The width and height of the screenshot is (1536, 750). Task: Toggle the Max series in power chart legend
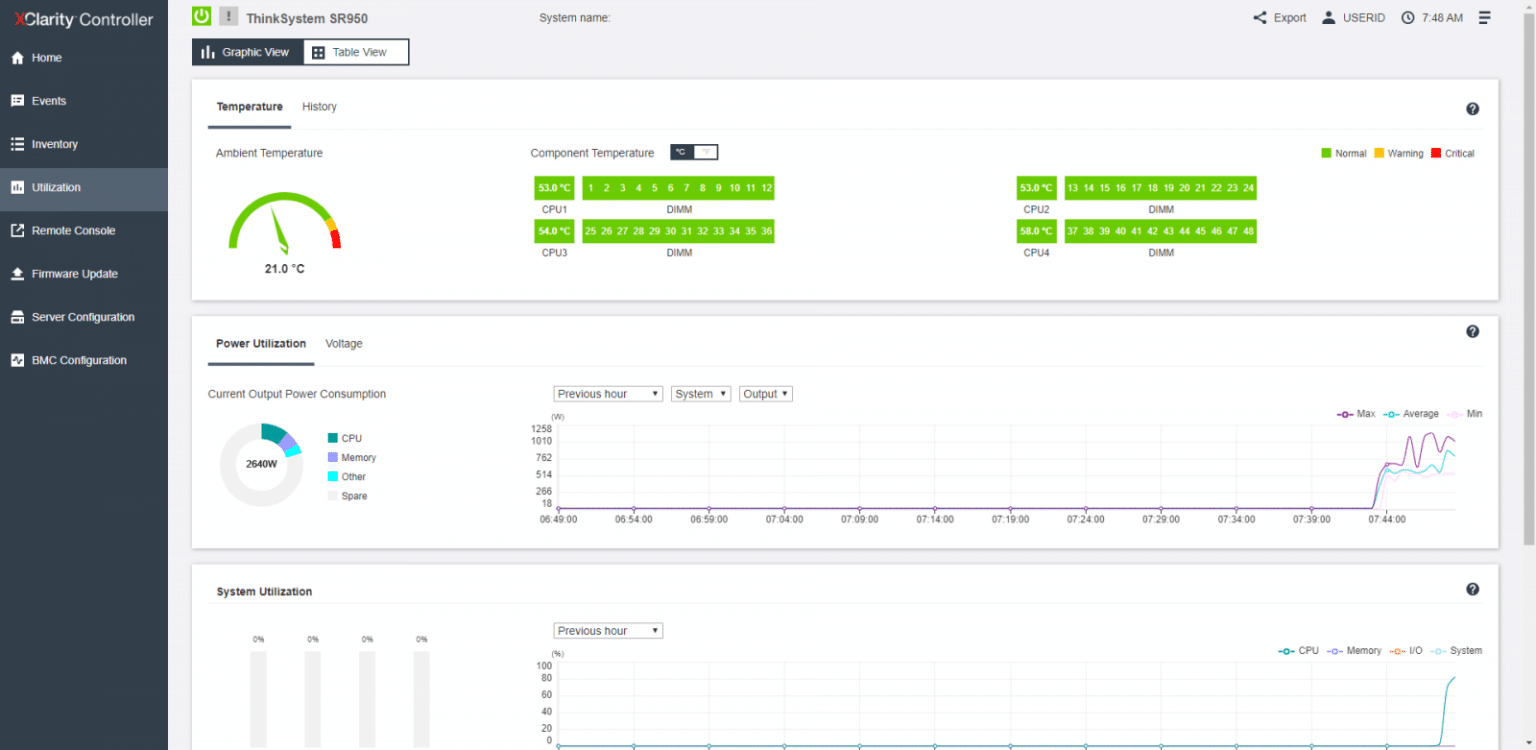pos(1356,414)
